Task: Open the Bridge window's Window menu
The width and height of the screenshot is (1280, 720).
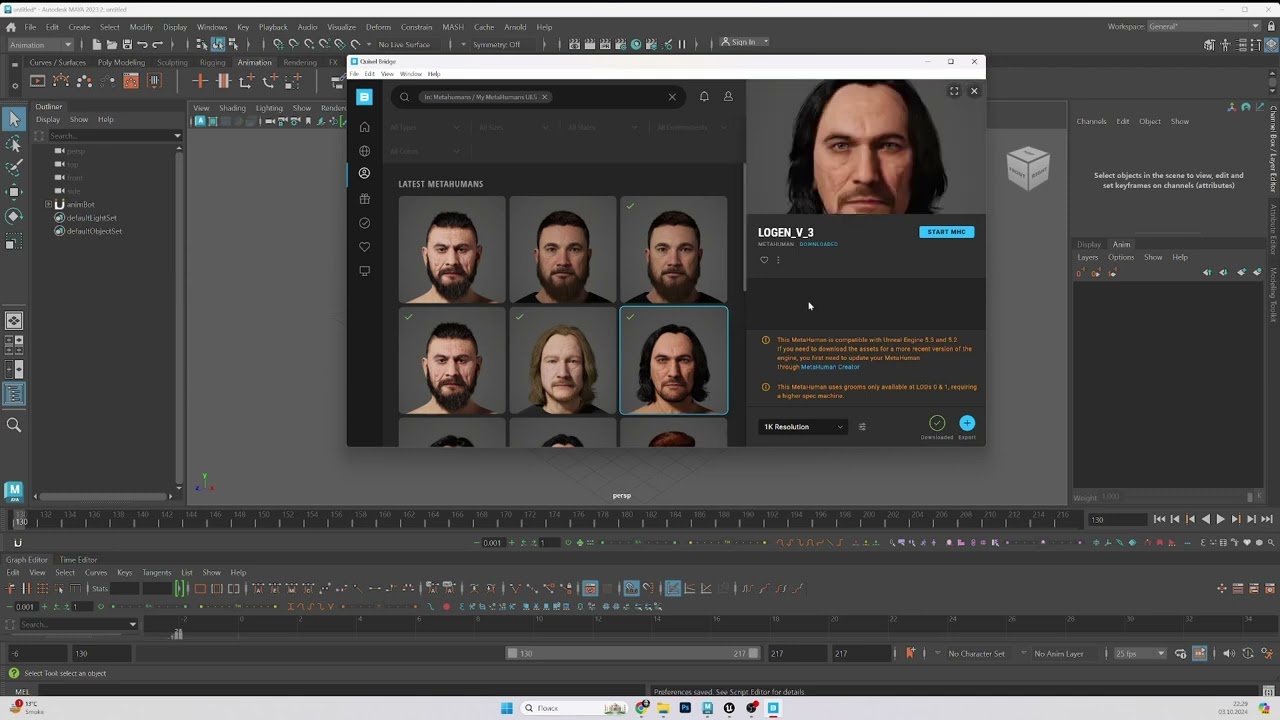Action: coord(411,74)
